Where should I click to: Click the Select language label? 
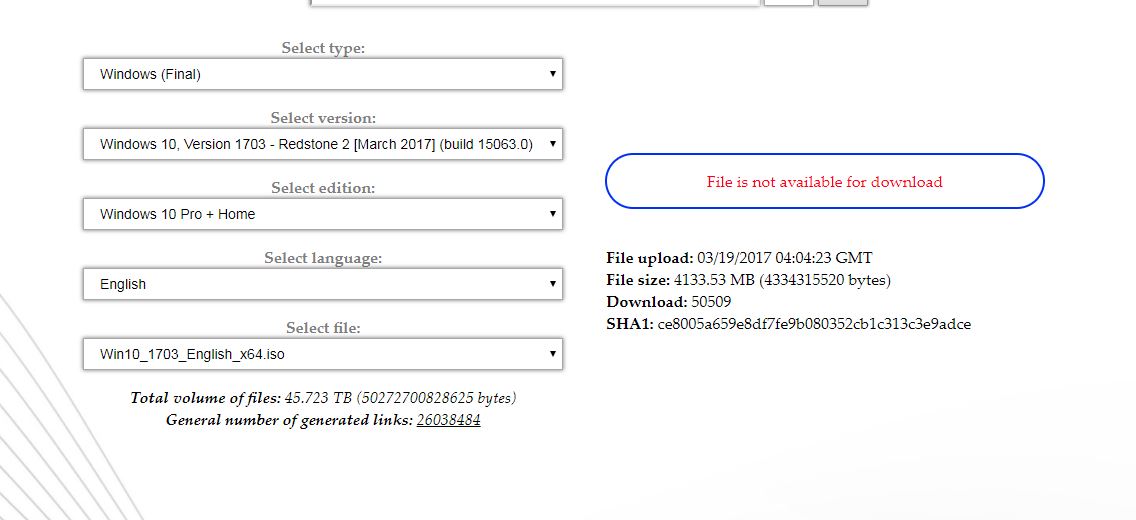click(x=323, y=258)
